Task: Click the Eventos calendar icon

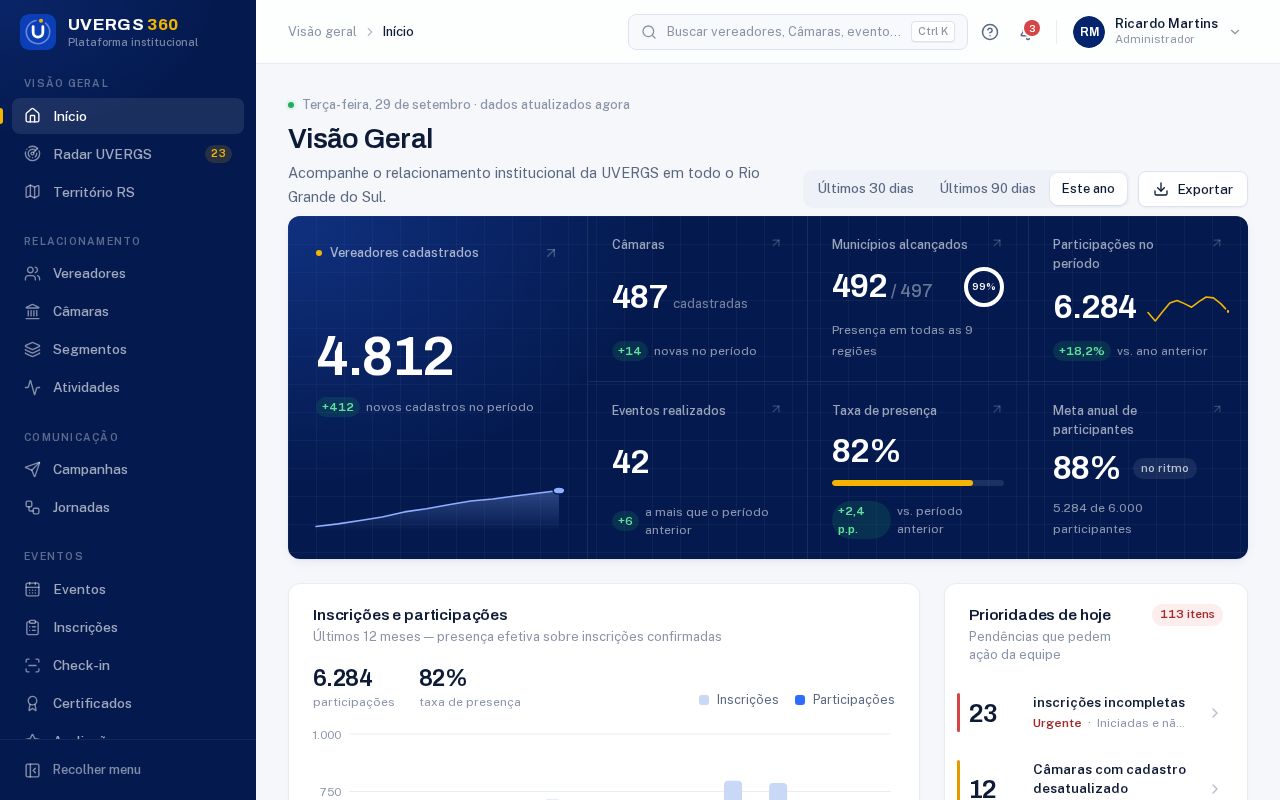Action: 33,589
